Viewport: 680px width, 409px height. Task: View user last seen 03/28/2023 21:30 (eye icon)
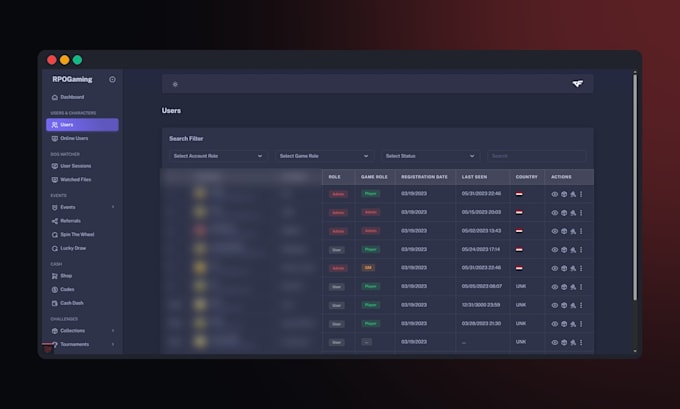555,324
